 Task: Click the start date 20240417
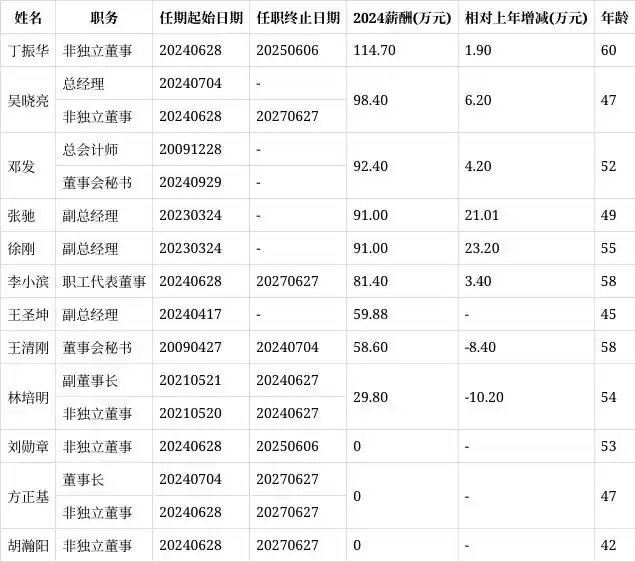pos(190,314)
